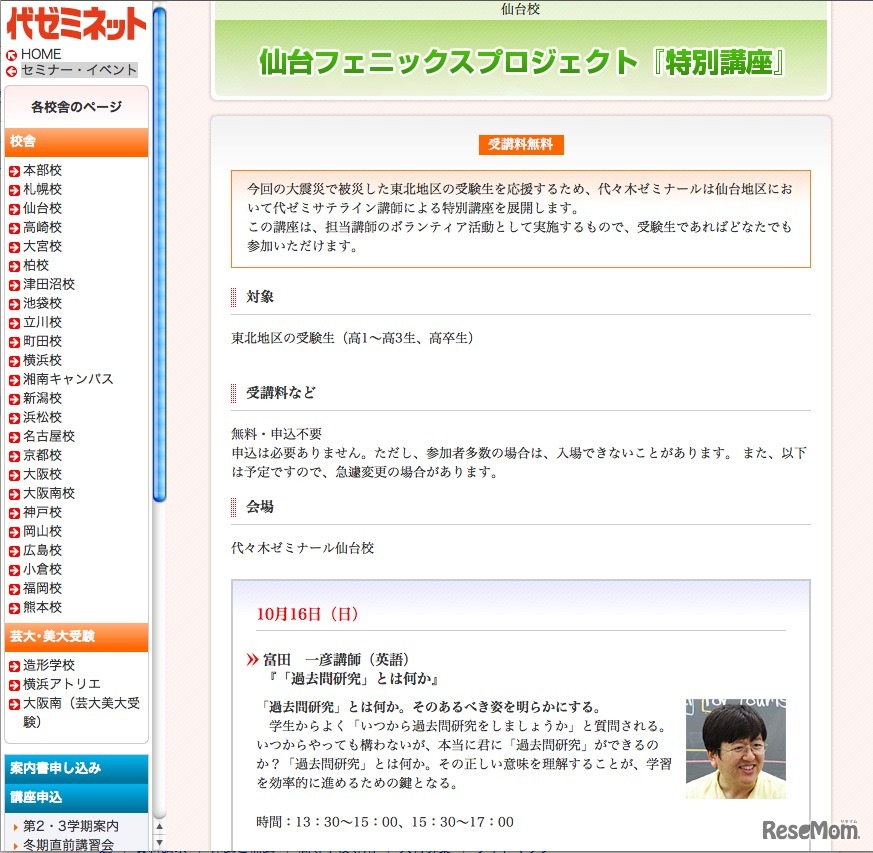Click the arrow icon next to 名古屋校
This screenshot has width=873, height=853.
[14, 437]
